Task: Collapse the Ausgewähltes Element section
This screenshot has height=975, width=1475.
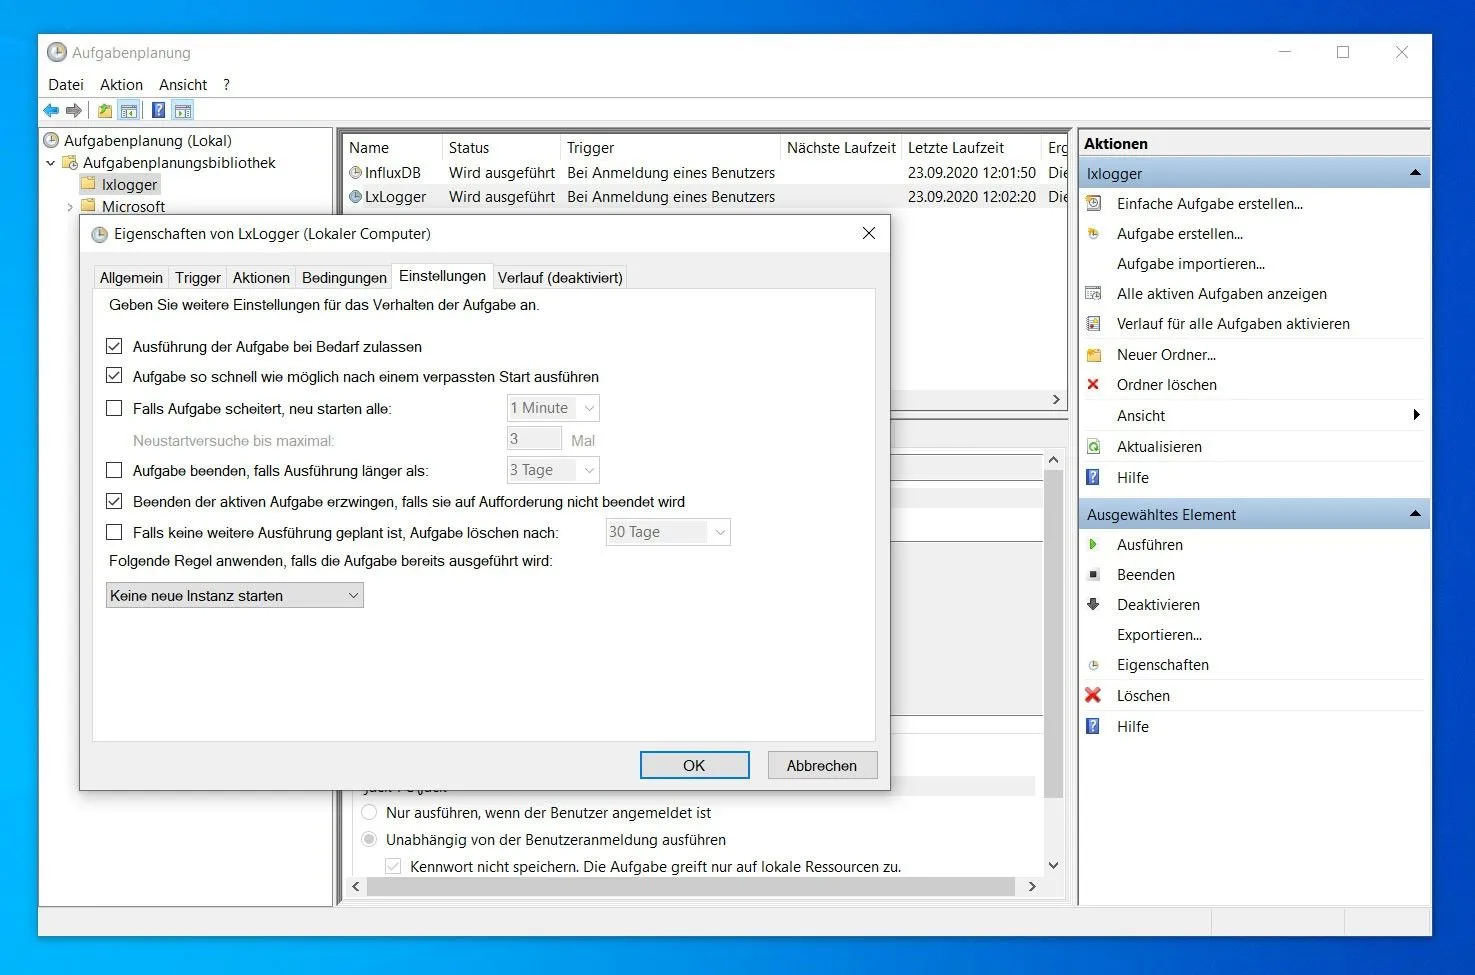Action: coord(1415,514)
